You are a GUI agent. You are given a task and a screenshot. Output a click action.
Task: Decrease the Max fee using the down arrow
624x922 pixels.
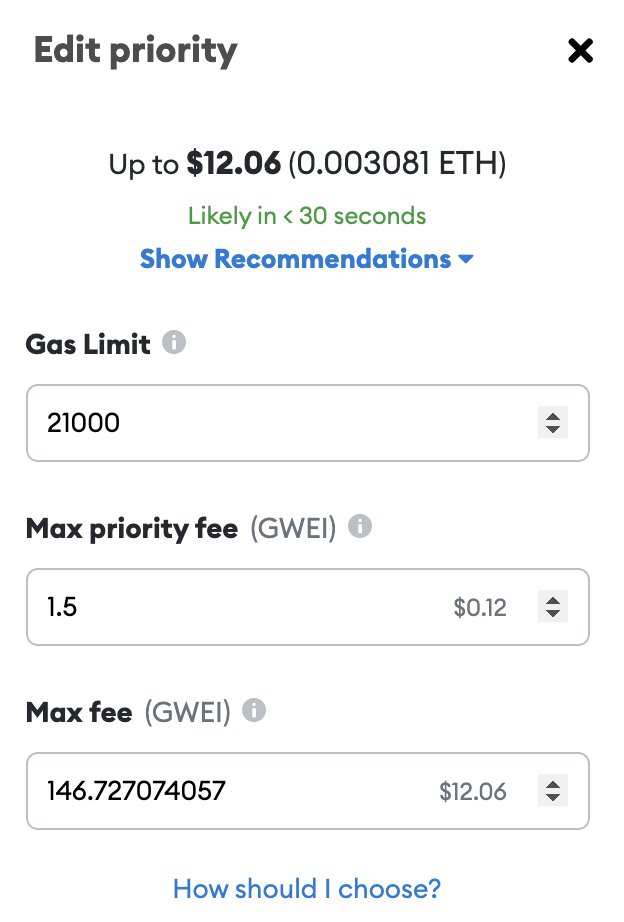[552, 797]
